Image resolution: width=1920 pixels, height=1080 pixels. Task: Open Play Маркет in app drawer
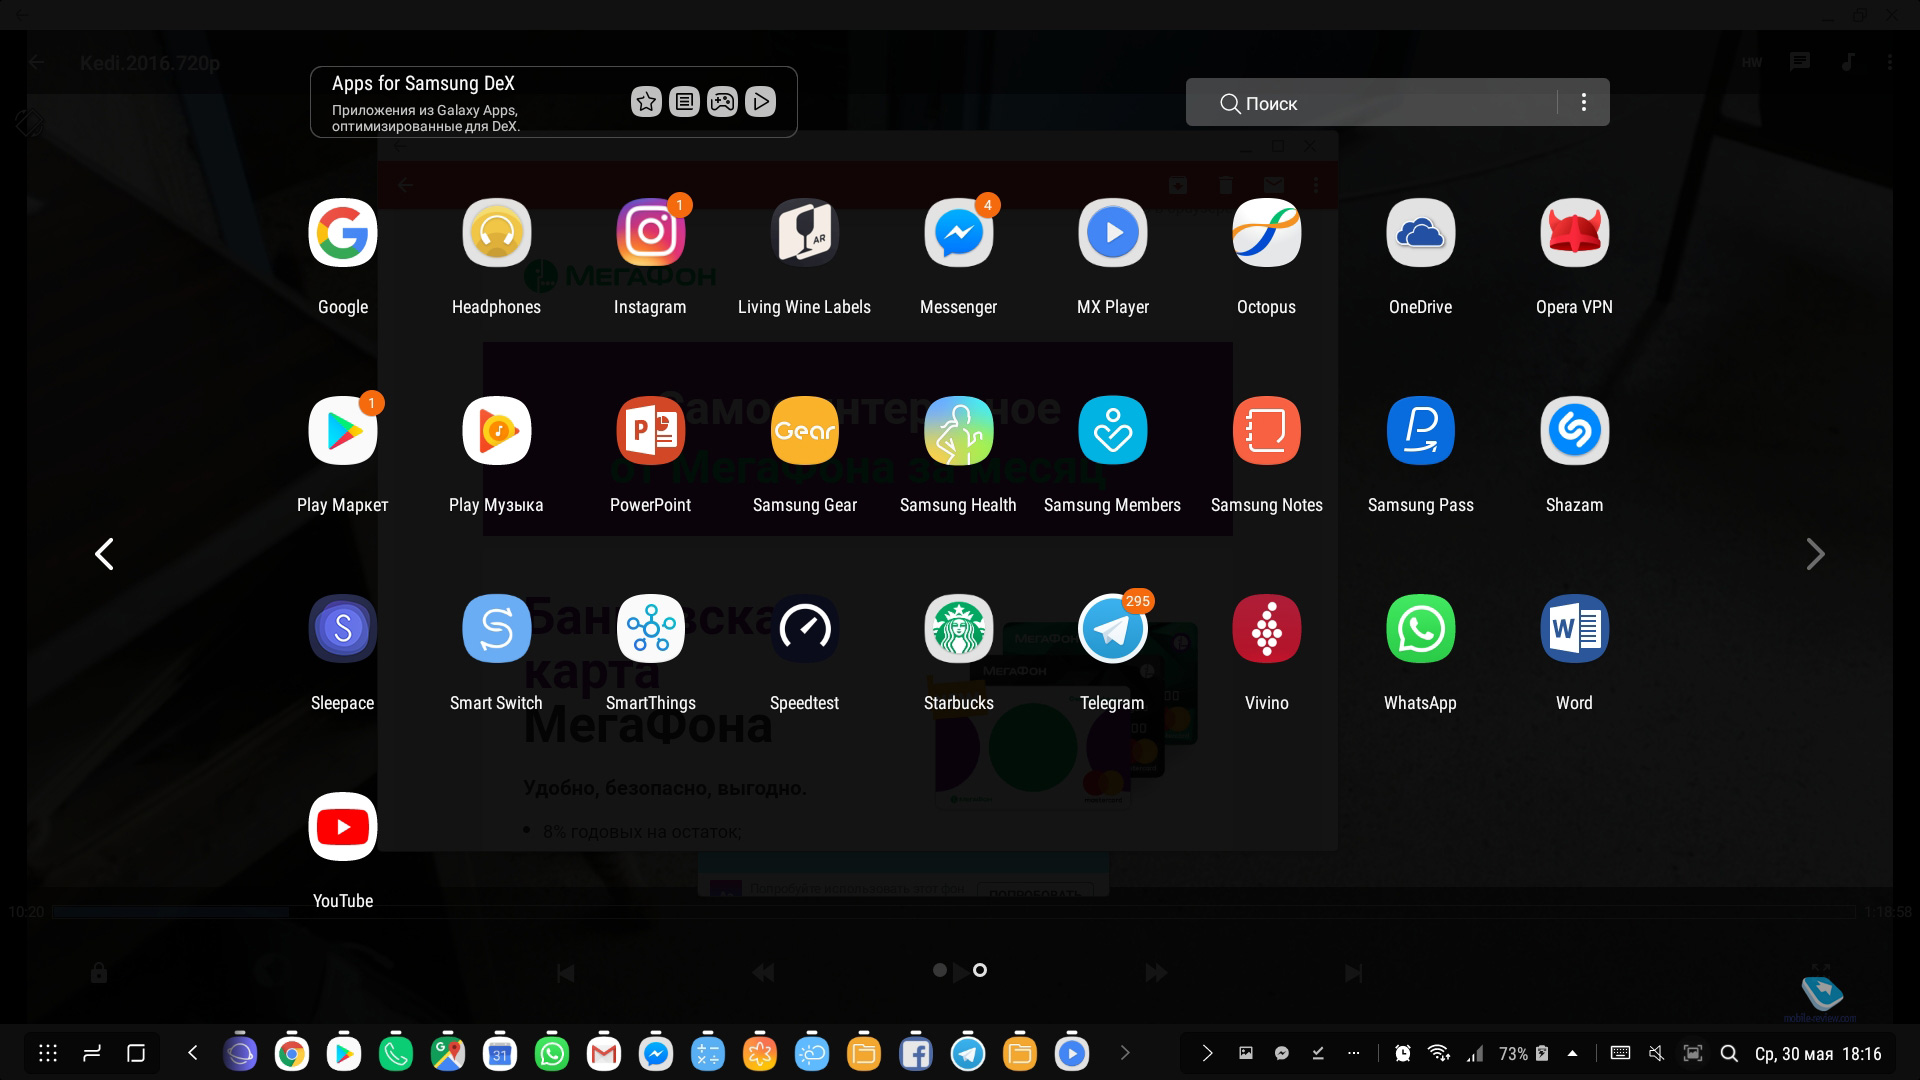343,431
